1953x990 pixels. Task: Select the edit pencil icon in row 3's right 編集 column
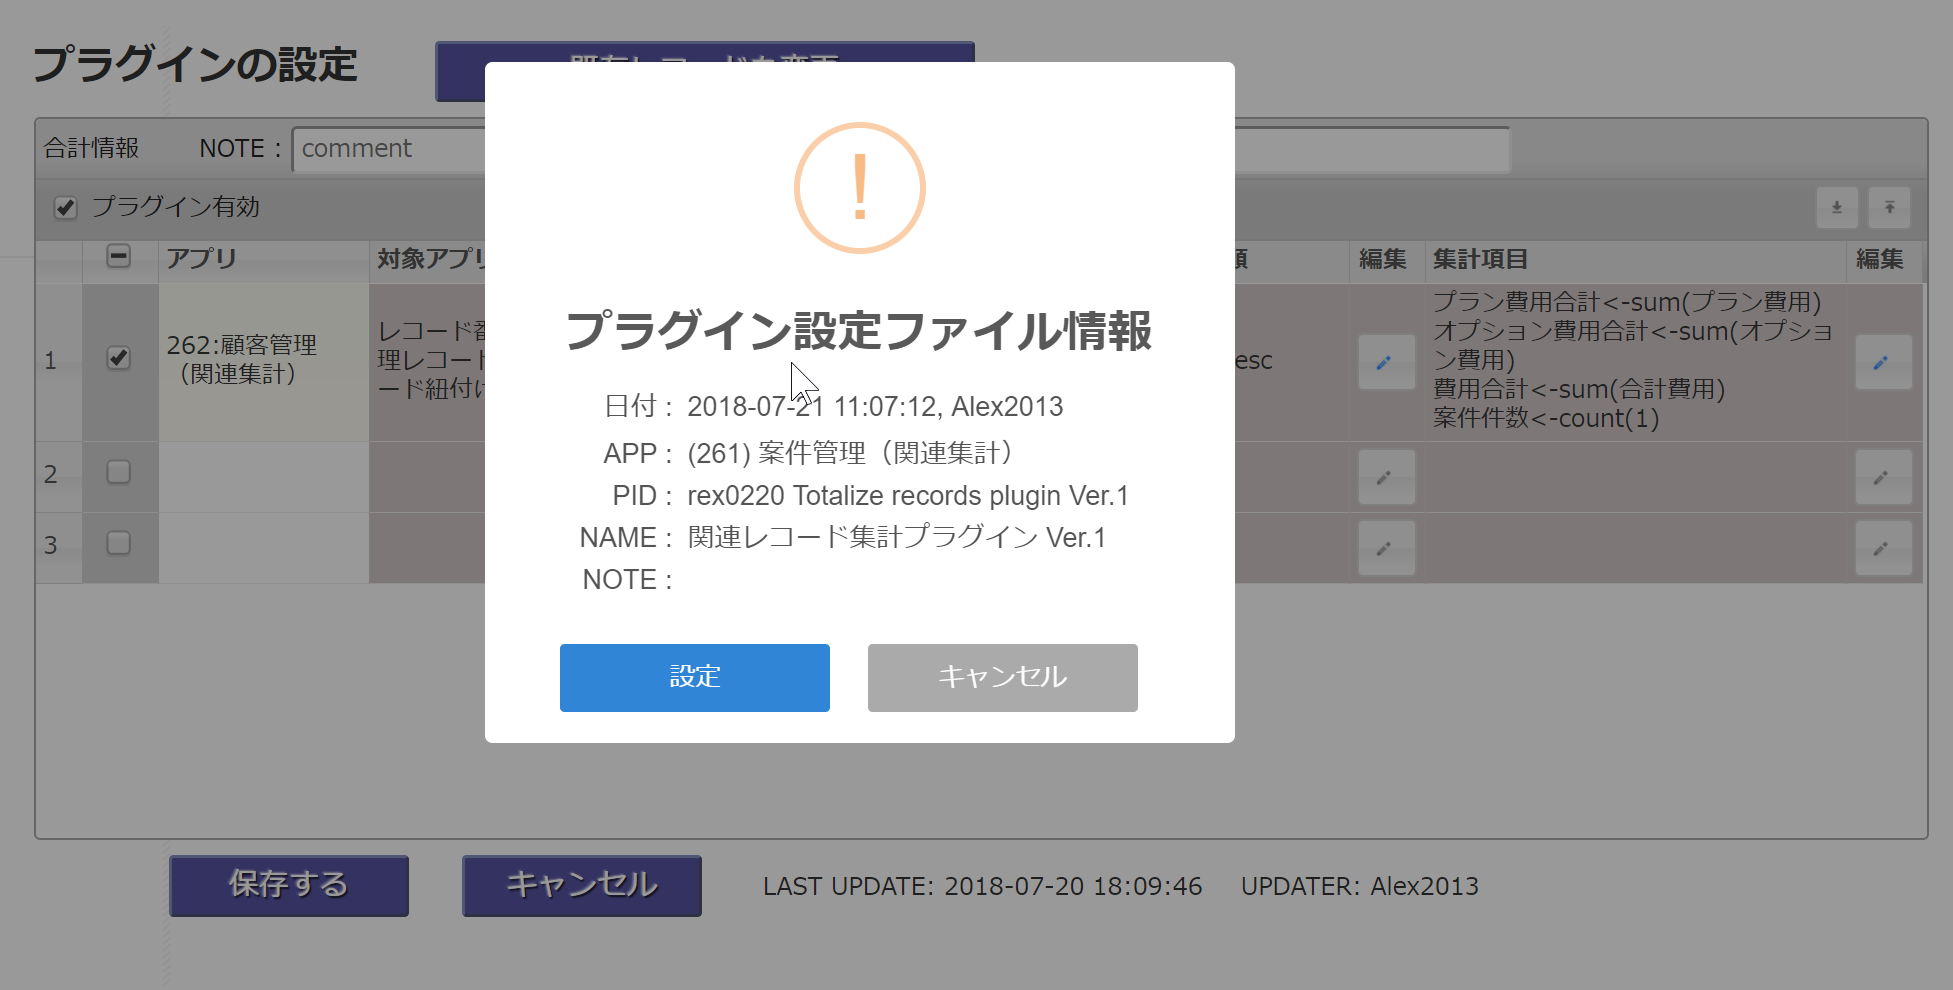click(1883, 548)
